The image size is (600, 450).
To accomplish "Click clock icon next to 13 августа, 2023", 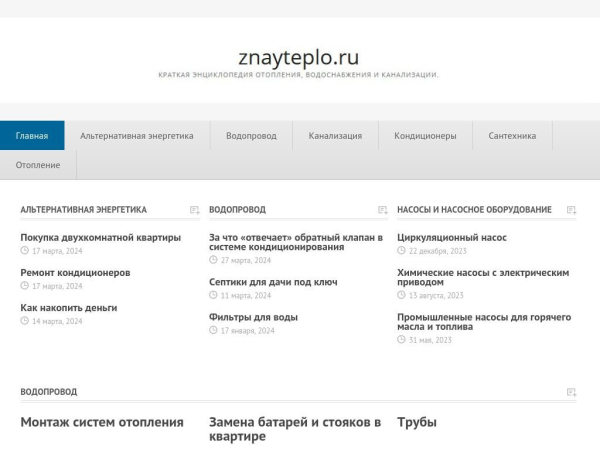I will 401,295.
